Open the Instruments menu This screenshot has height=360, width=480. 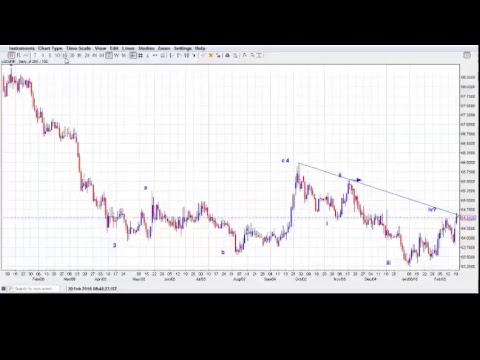tap(22, 48)
